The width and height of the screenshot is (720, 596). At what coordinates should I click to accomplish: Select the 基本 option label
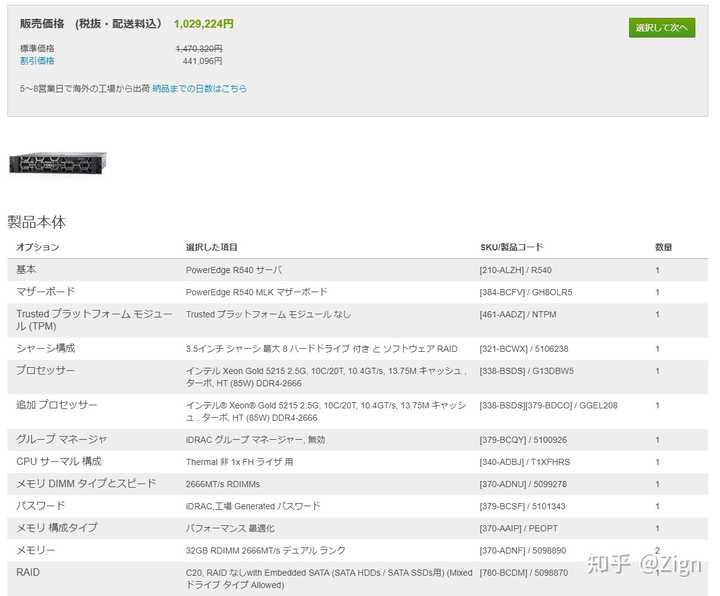pyautogui.click(x=26, y=270)
